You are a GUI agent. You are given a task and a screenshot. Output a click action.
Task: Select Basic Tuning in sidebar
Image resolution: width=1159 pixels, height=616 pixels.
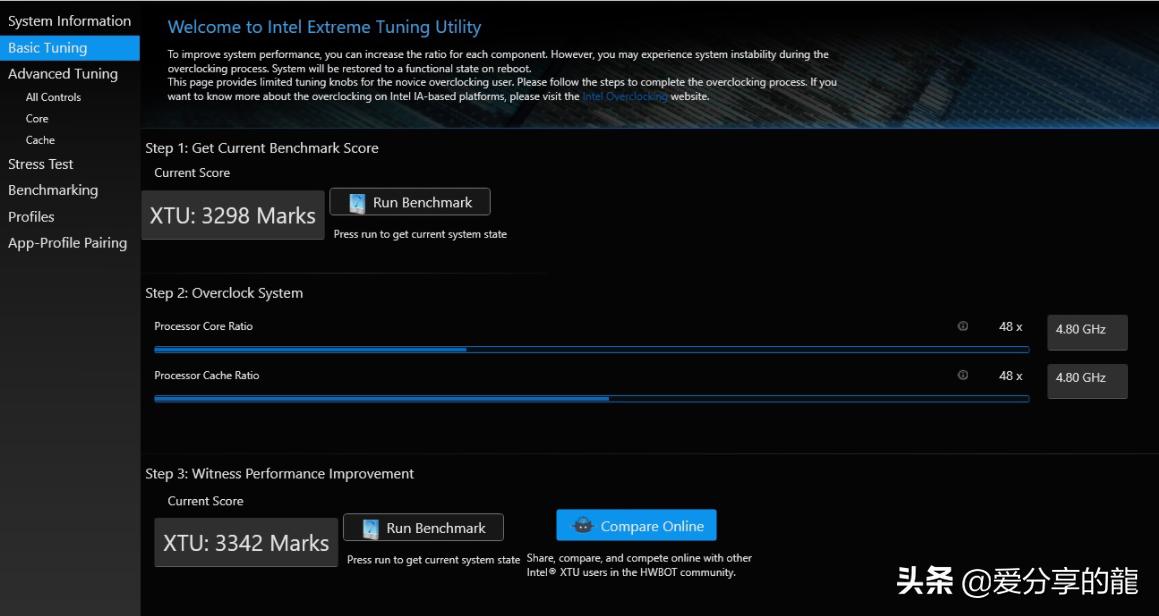48,47
